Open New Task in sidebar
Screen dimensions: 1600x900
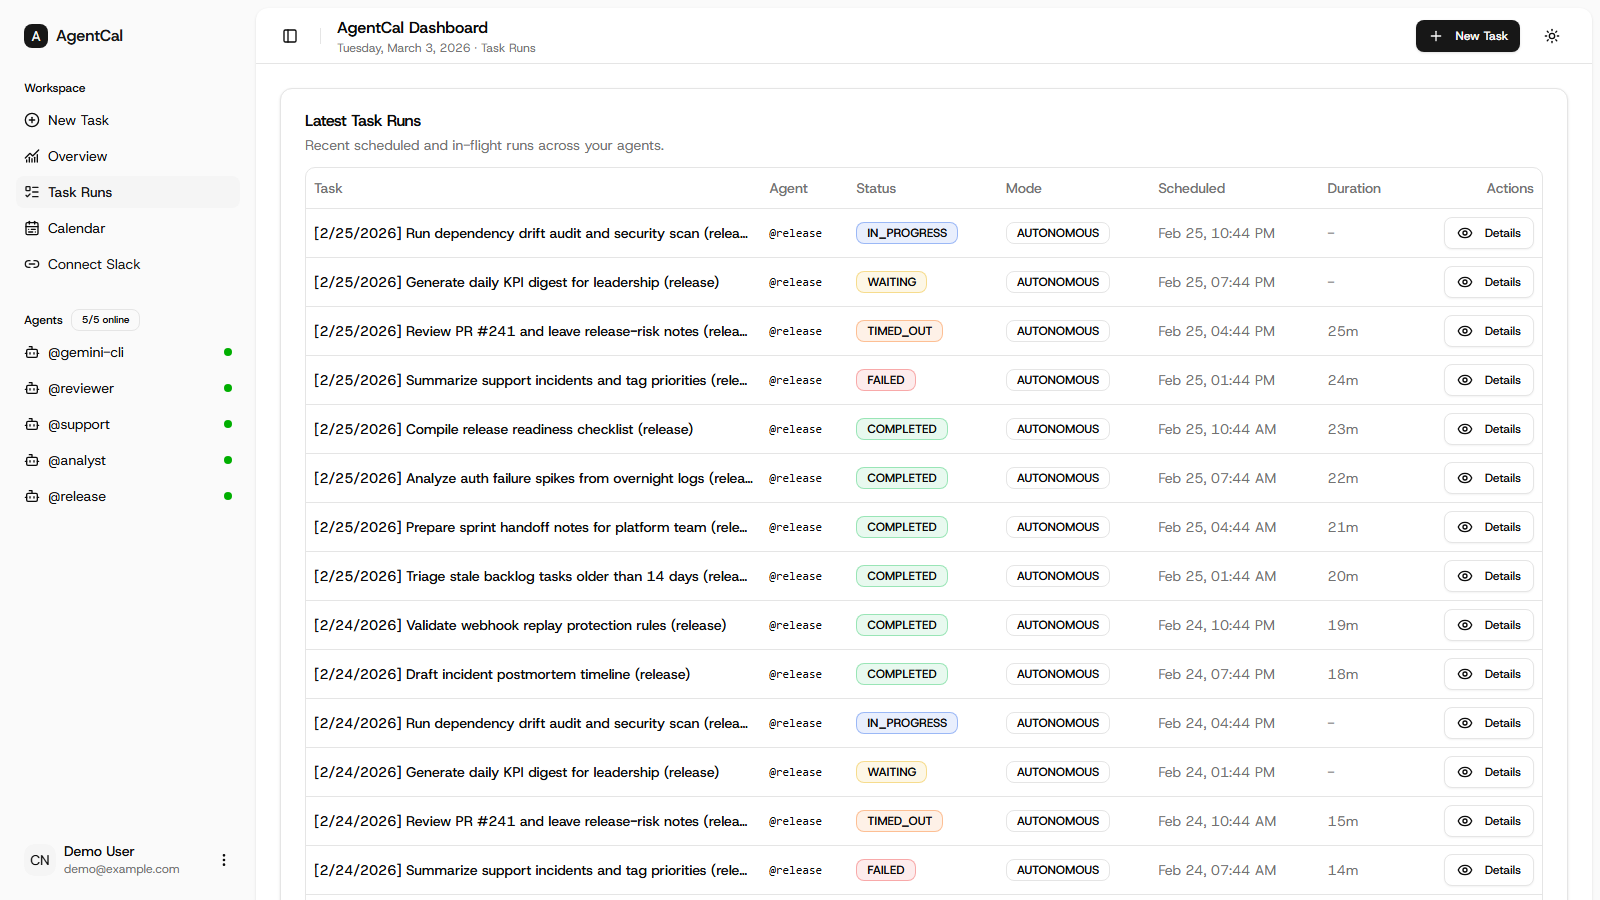[x=128, y=120]
